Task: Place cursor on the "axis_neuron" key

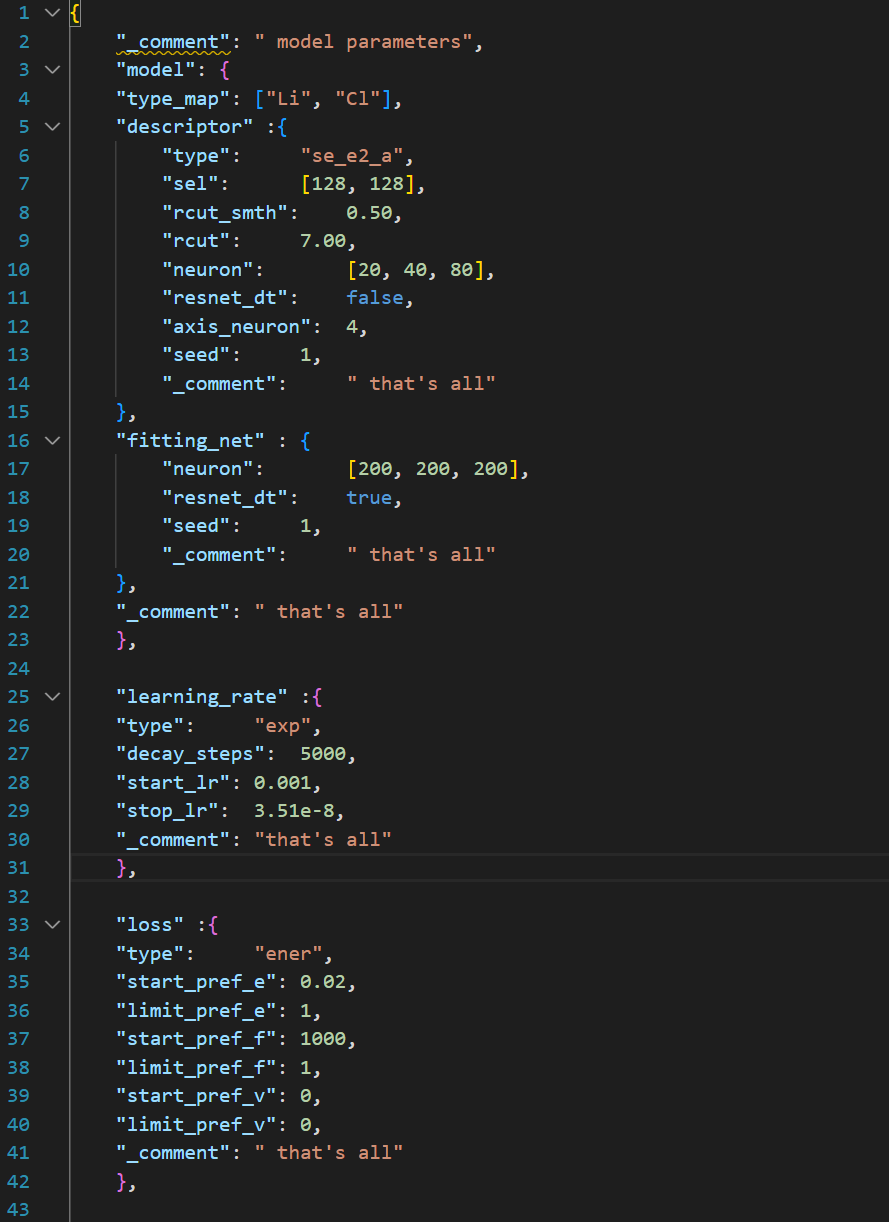Action: click(x=236, y=326)
